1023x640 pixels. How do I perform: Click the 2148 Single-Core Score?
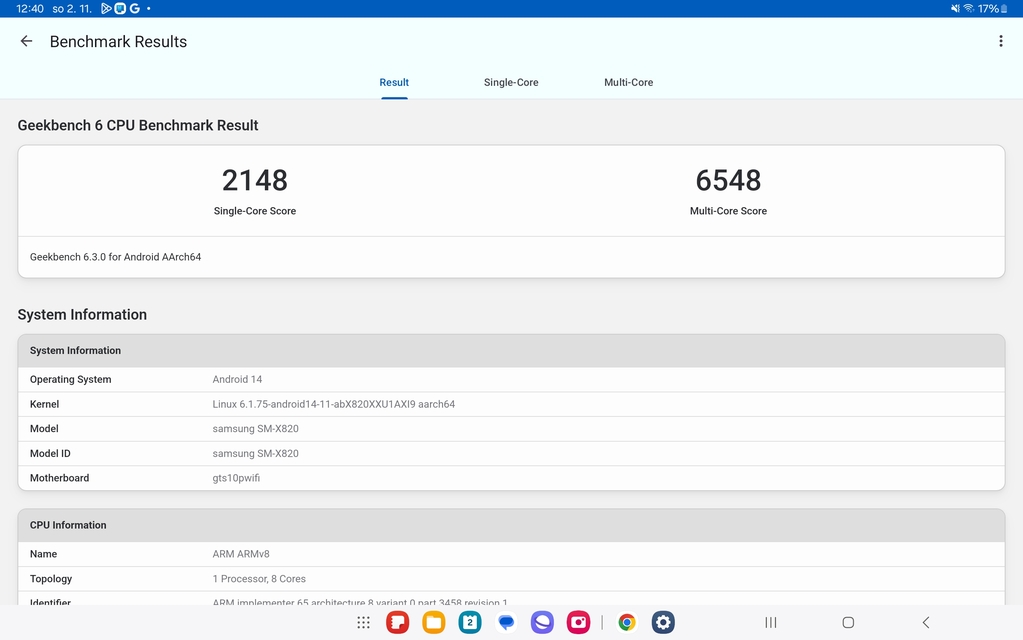coord(255,181)
